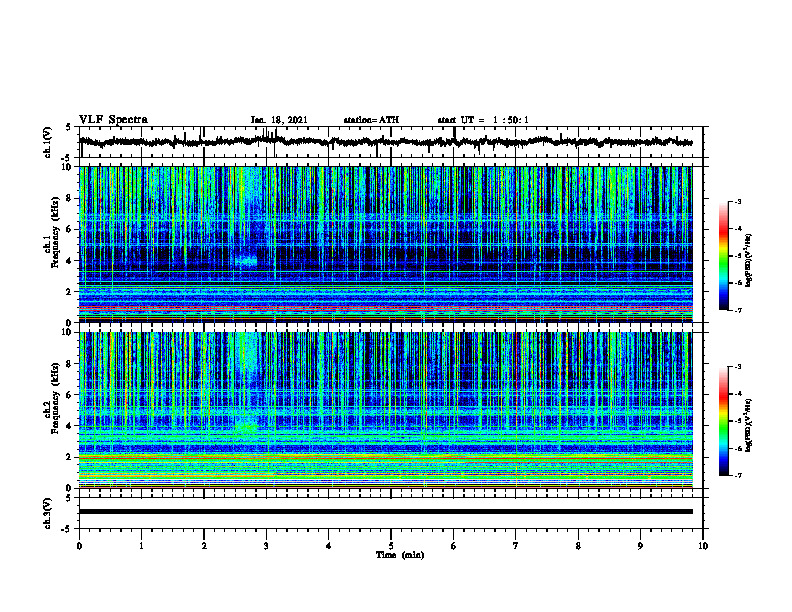Click the ch.2 color scale log(PSD) units label
The width and height of the screenshot is (792, 612).
click(749, 425)
